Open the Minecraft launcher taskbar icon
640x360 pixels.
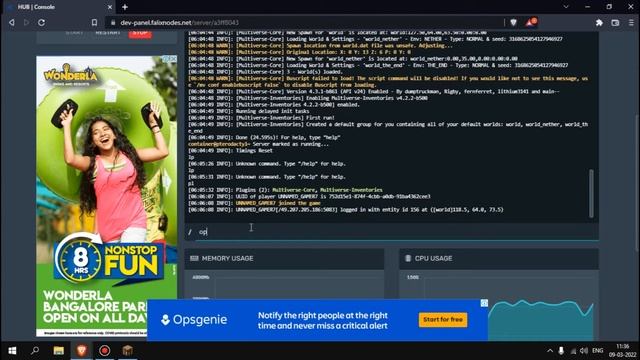coord(127,351)
